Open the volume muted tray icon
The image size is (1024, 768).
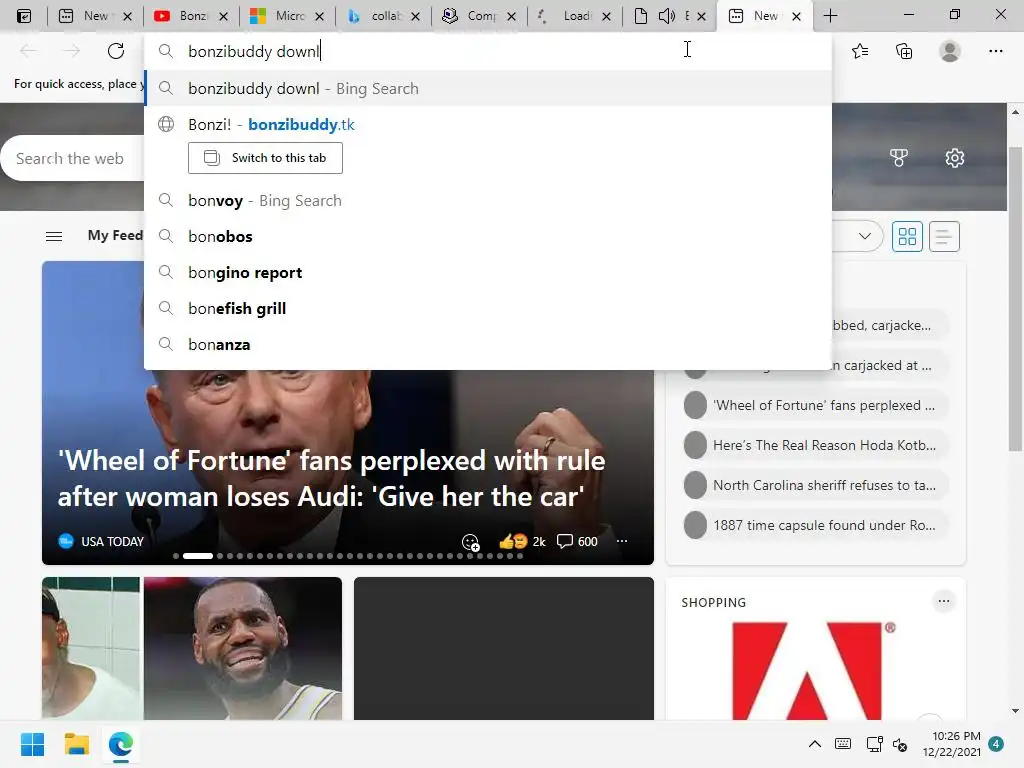[x=900, y=744]
